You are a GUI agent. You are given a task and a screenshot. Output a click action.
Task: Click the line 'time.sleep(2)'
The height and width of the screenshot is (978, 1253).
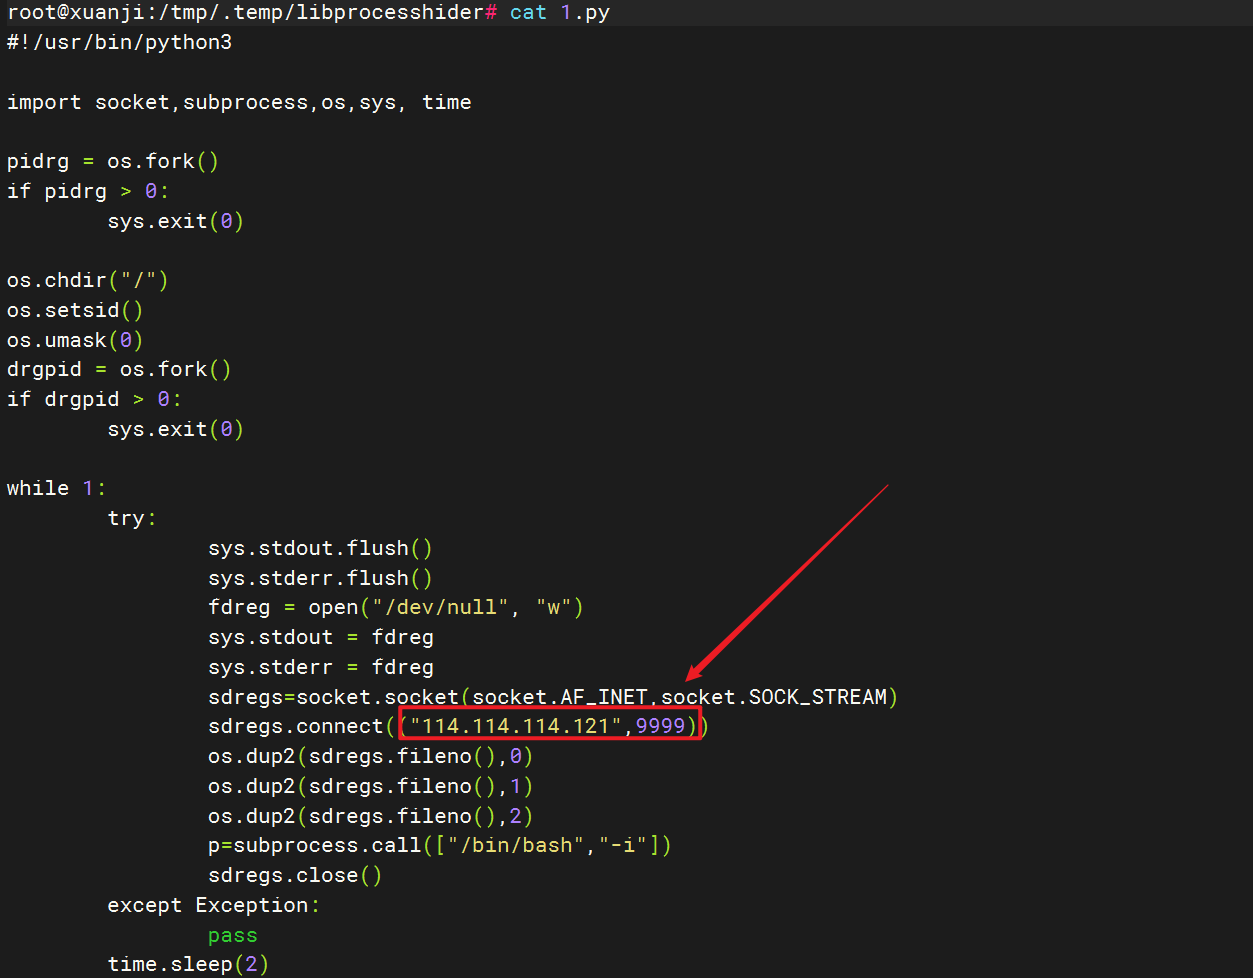pyautogui.click(x=188, y=964)
